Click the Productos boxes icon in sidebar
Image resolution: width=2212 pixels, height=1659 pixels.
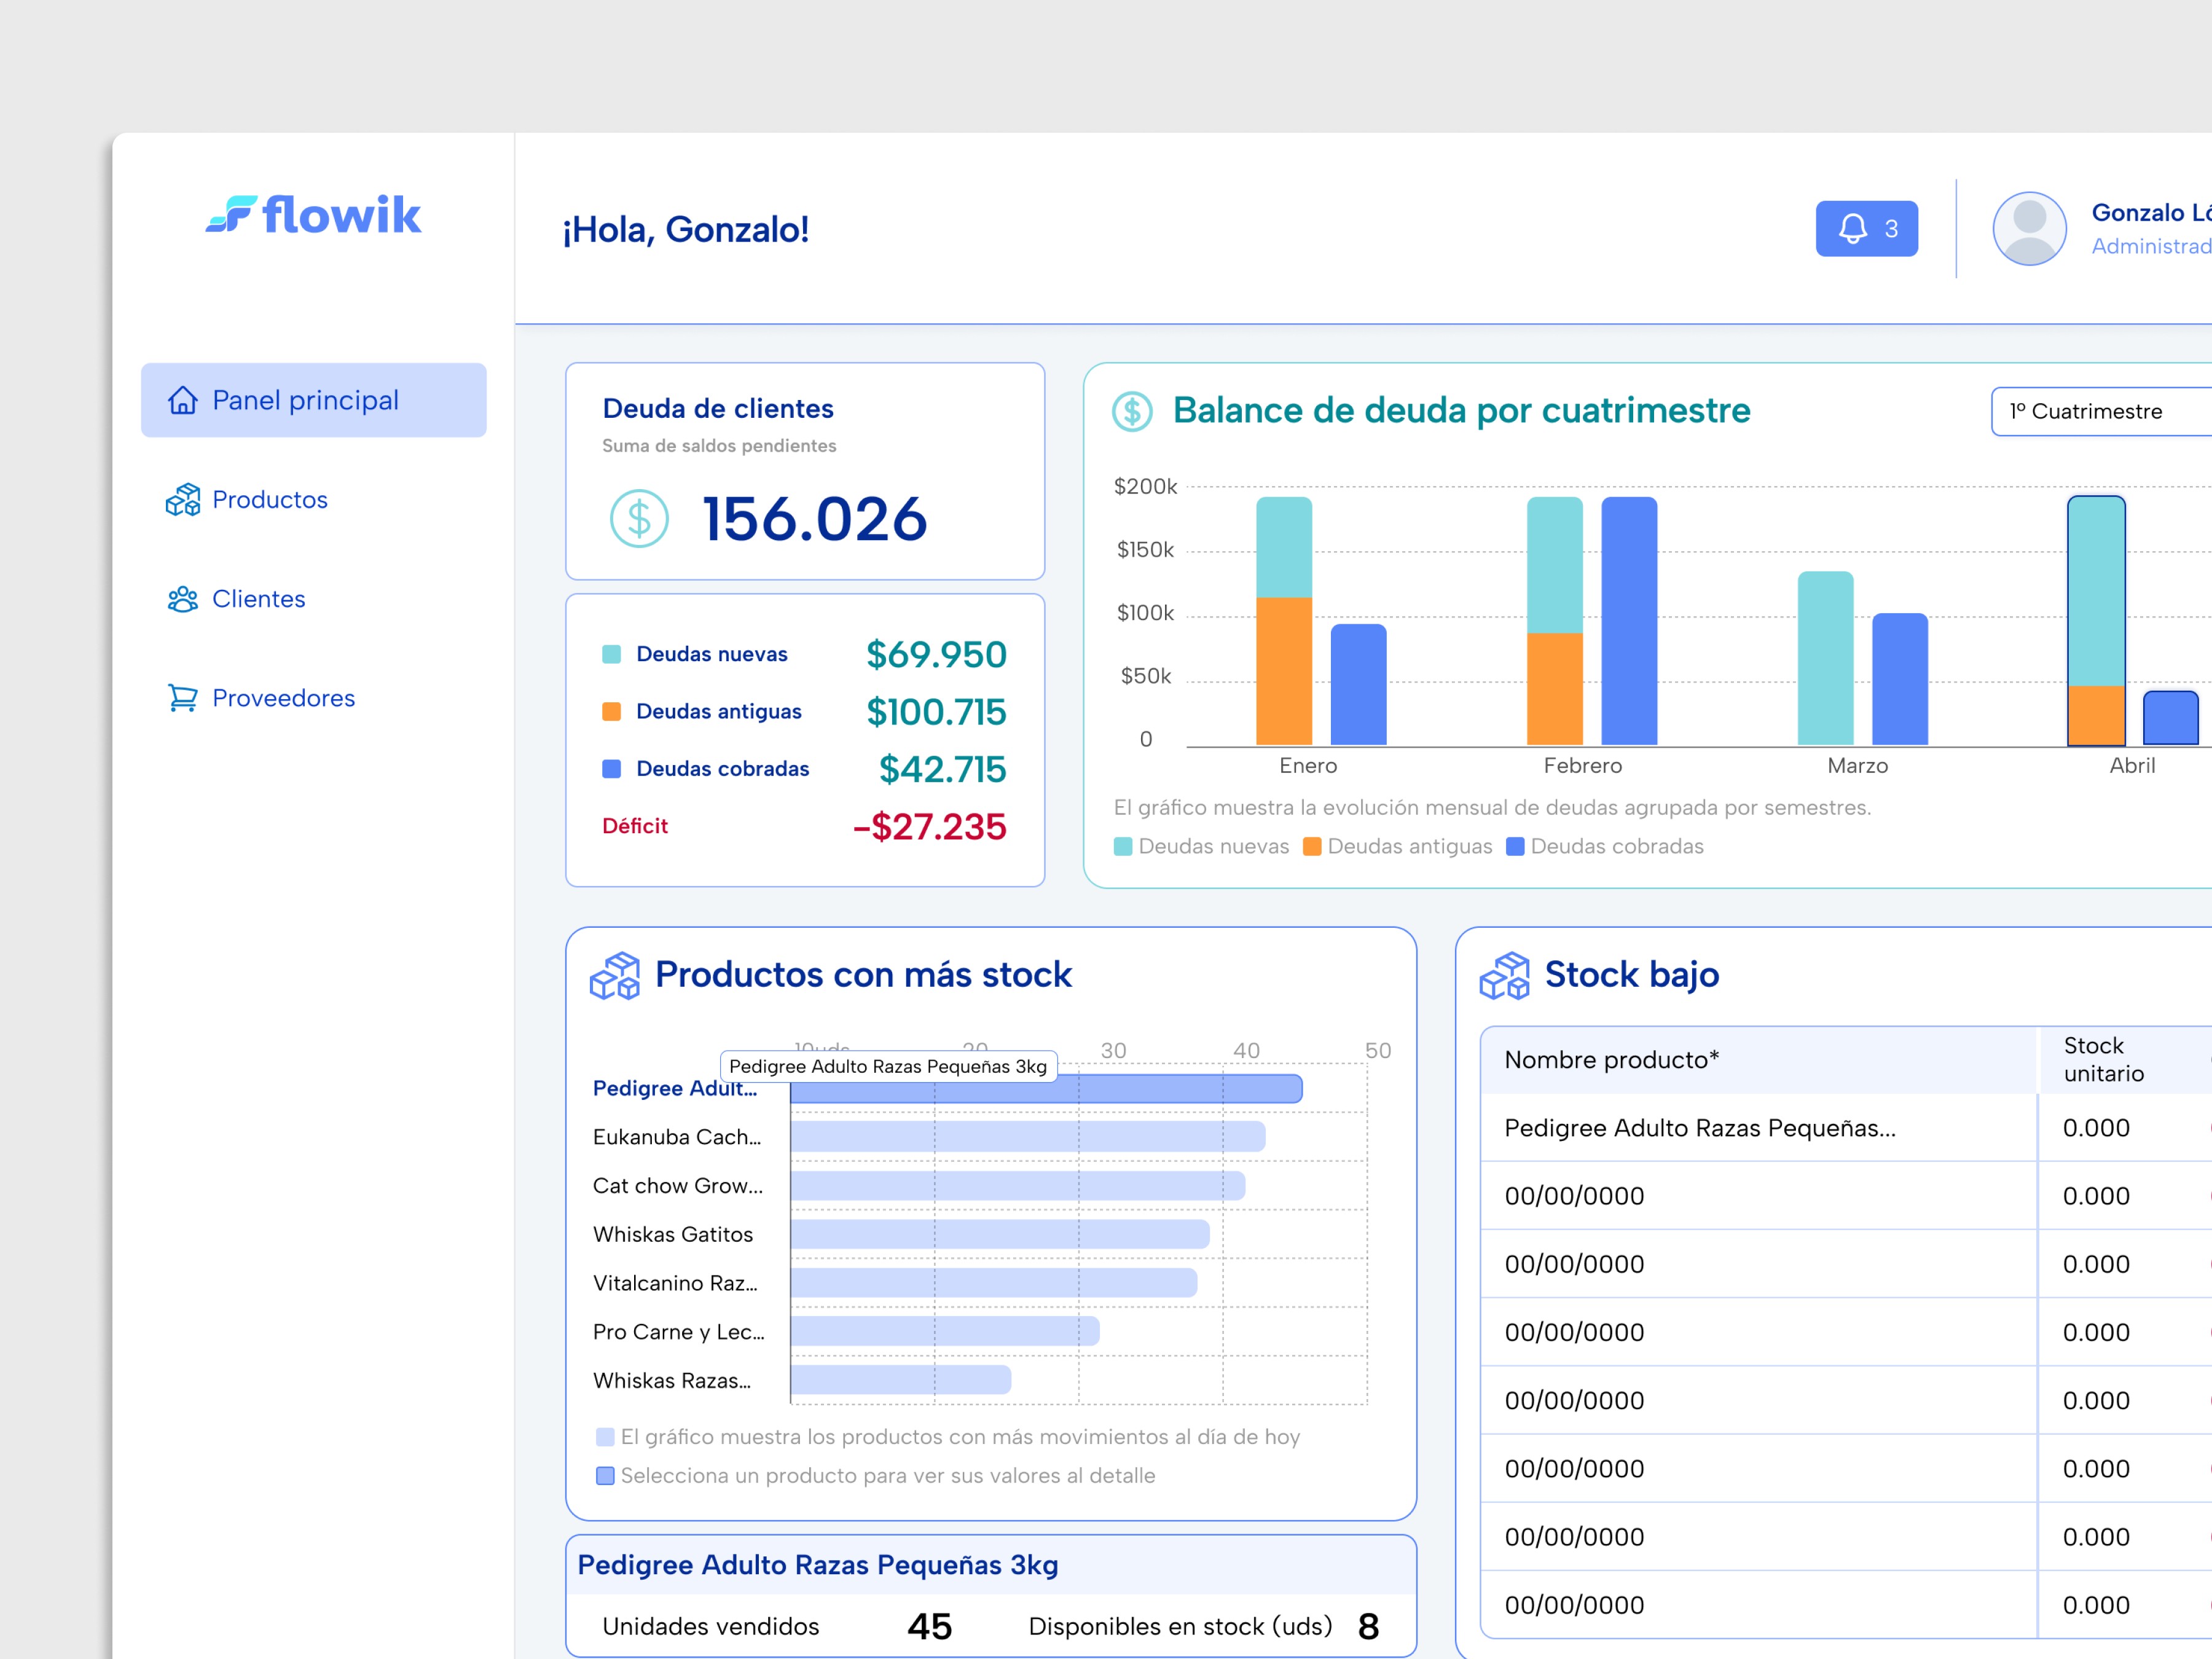[182, 499]
